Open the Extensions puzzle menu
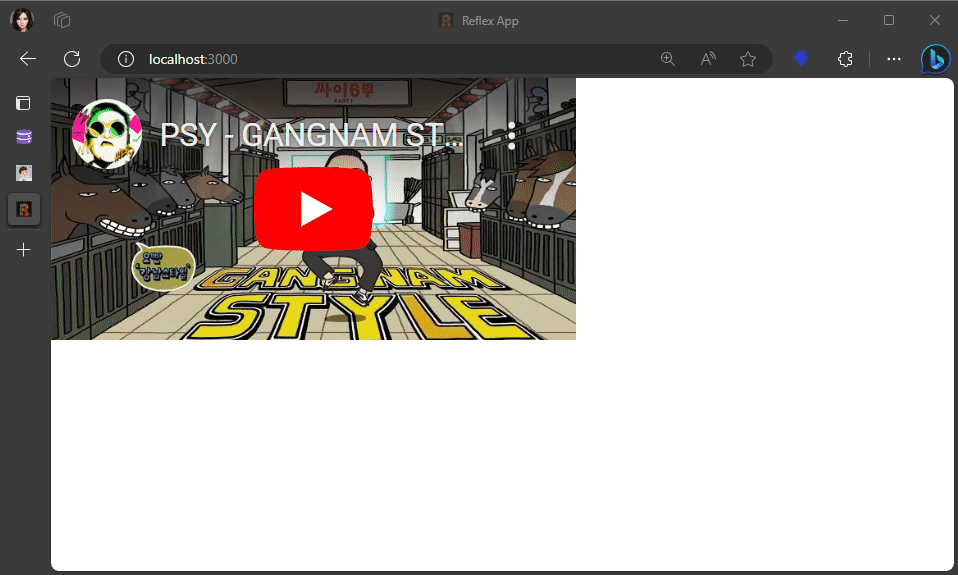Viewport: 958px width, 575px height. (x=846, y=59)
